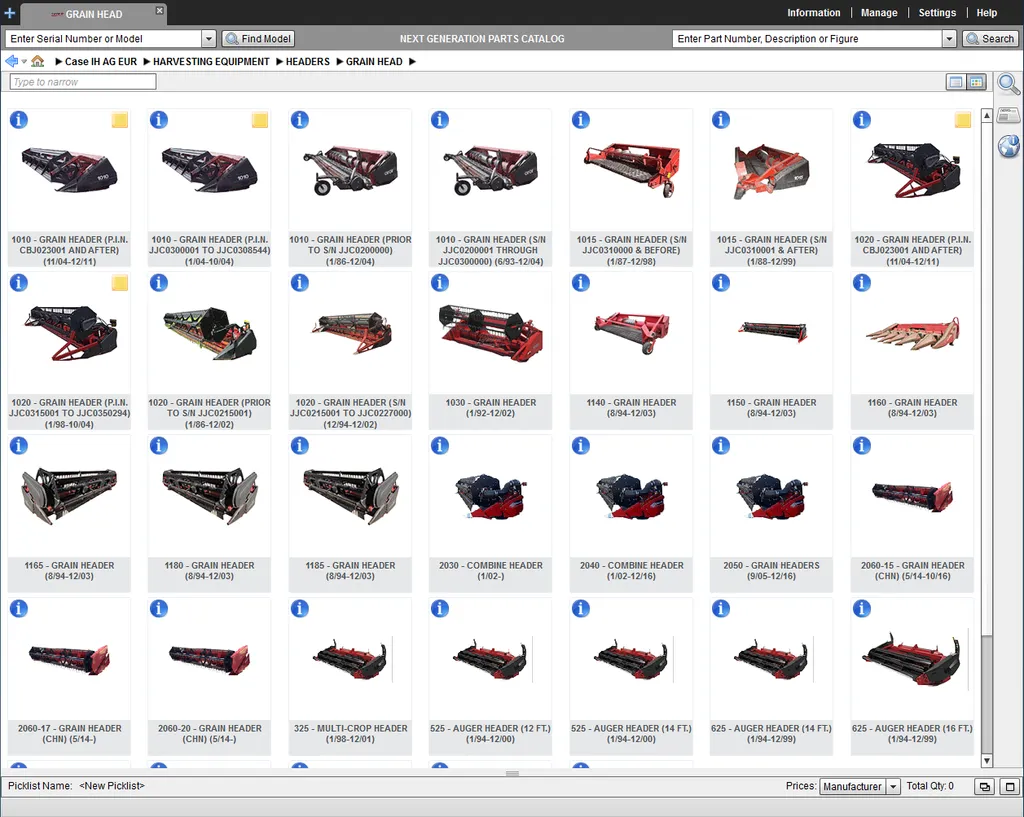Screen dimensions: 1024x817
Task: Yellow note icon on 1020 CBJ023001 card
Action: coord(963,120)
